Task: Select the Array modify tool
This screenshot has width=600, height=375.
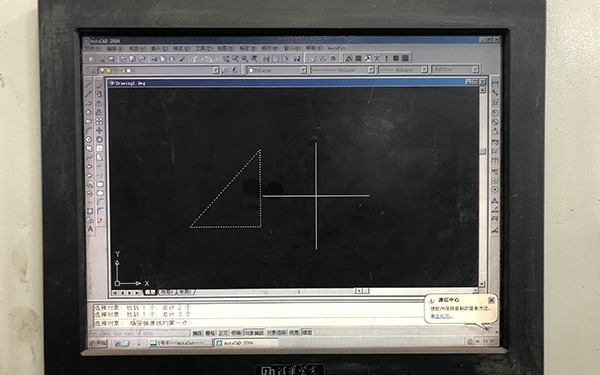Action: [99, 121]
